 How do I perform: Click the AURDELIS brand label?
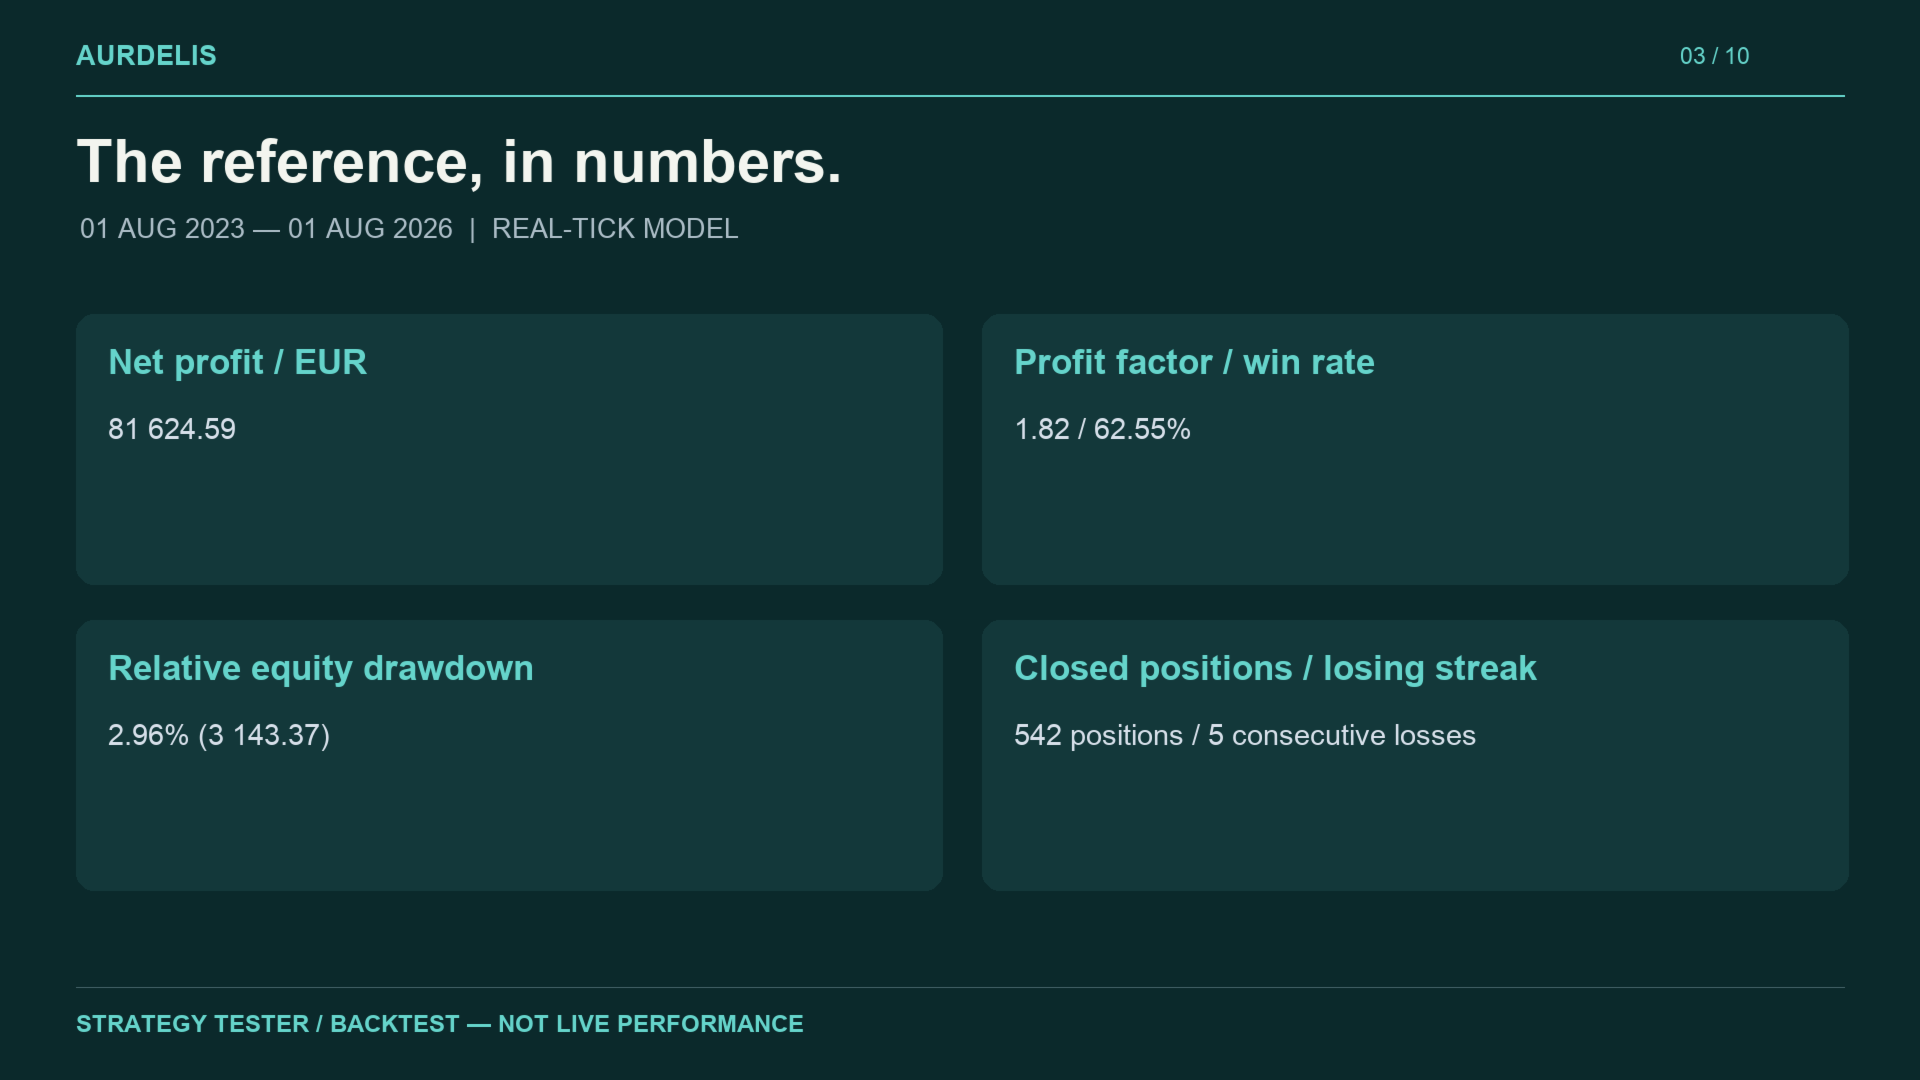(146, 56)
